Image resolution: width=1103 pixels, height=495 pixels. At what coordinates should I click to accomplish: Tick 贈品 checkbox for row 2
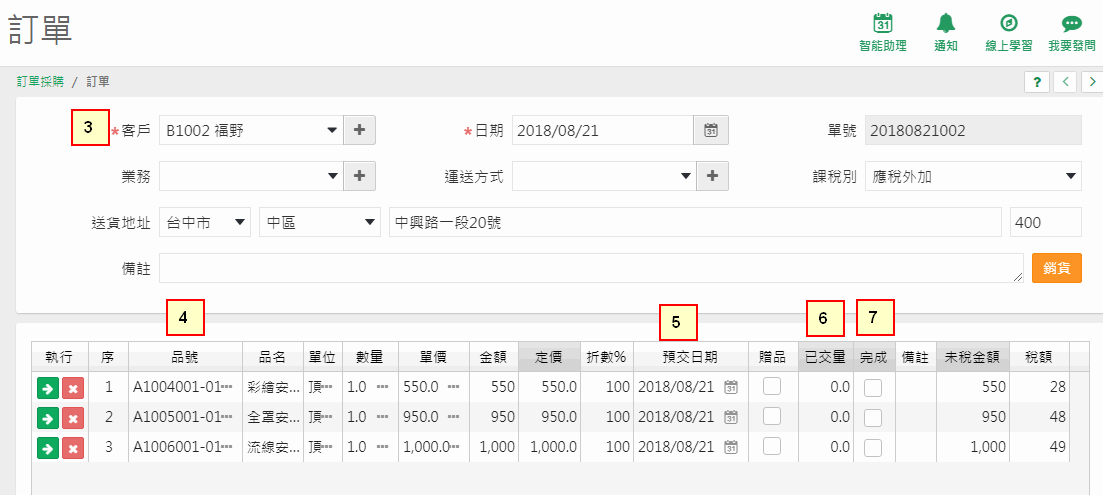772,416
